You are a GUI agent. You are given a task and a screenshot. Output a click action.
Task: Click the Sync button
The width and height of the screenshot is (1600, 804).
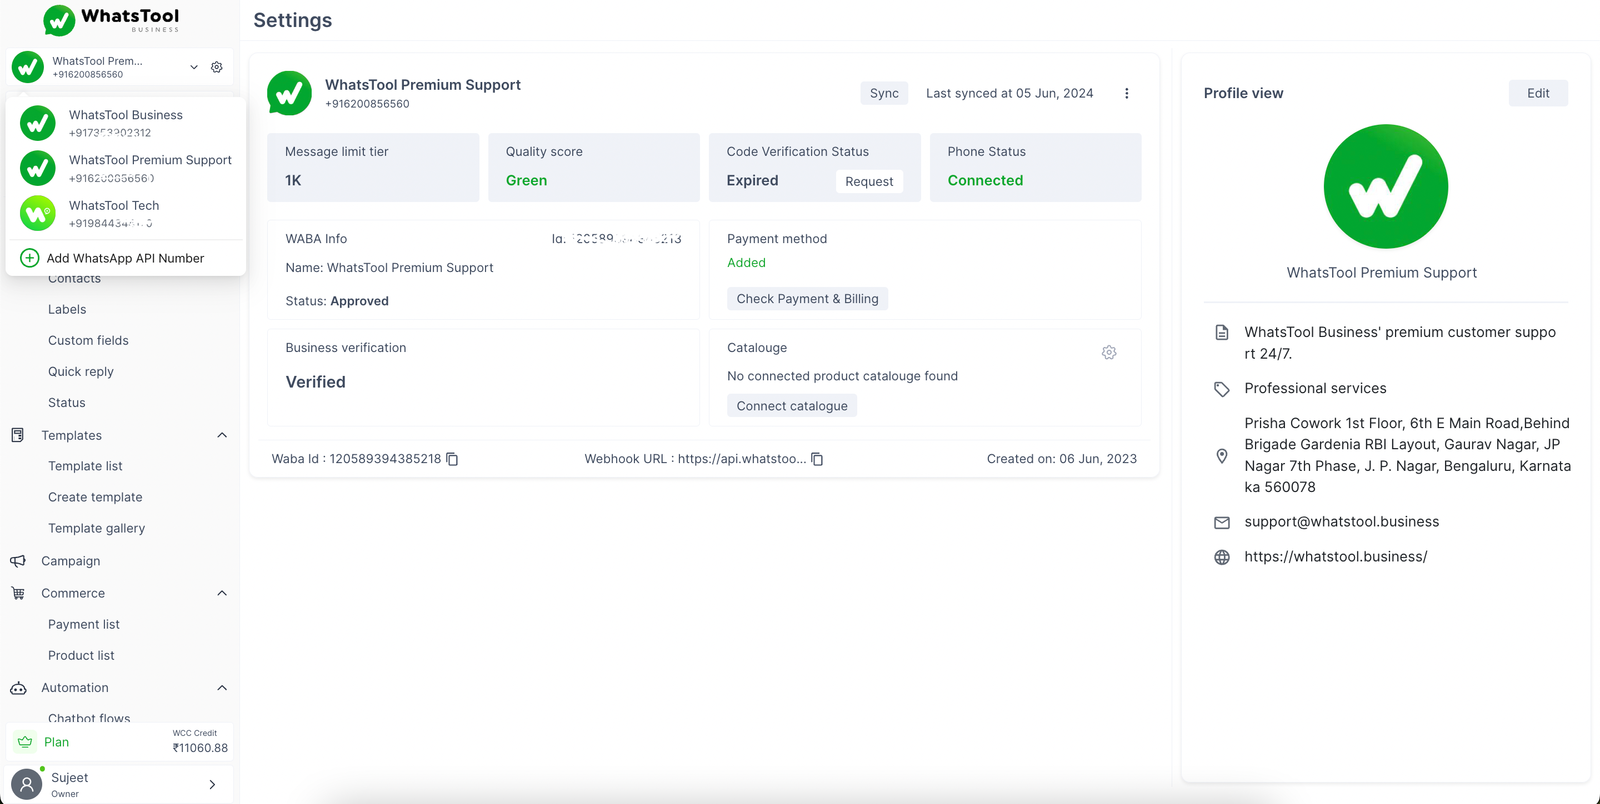click(884, 93)
